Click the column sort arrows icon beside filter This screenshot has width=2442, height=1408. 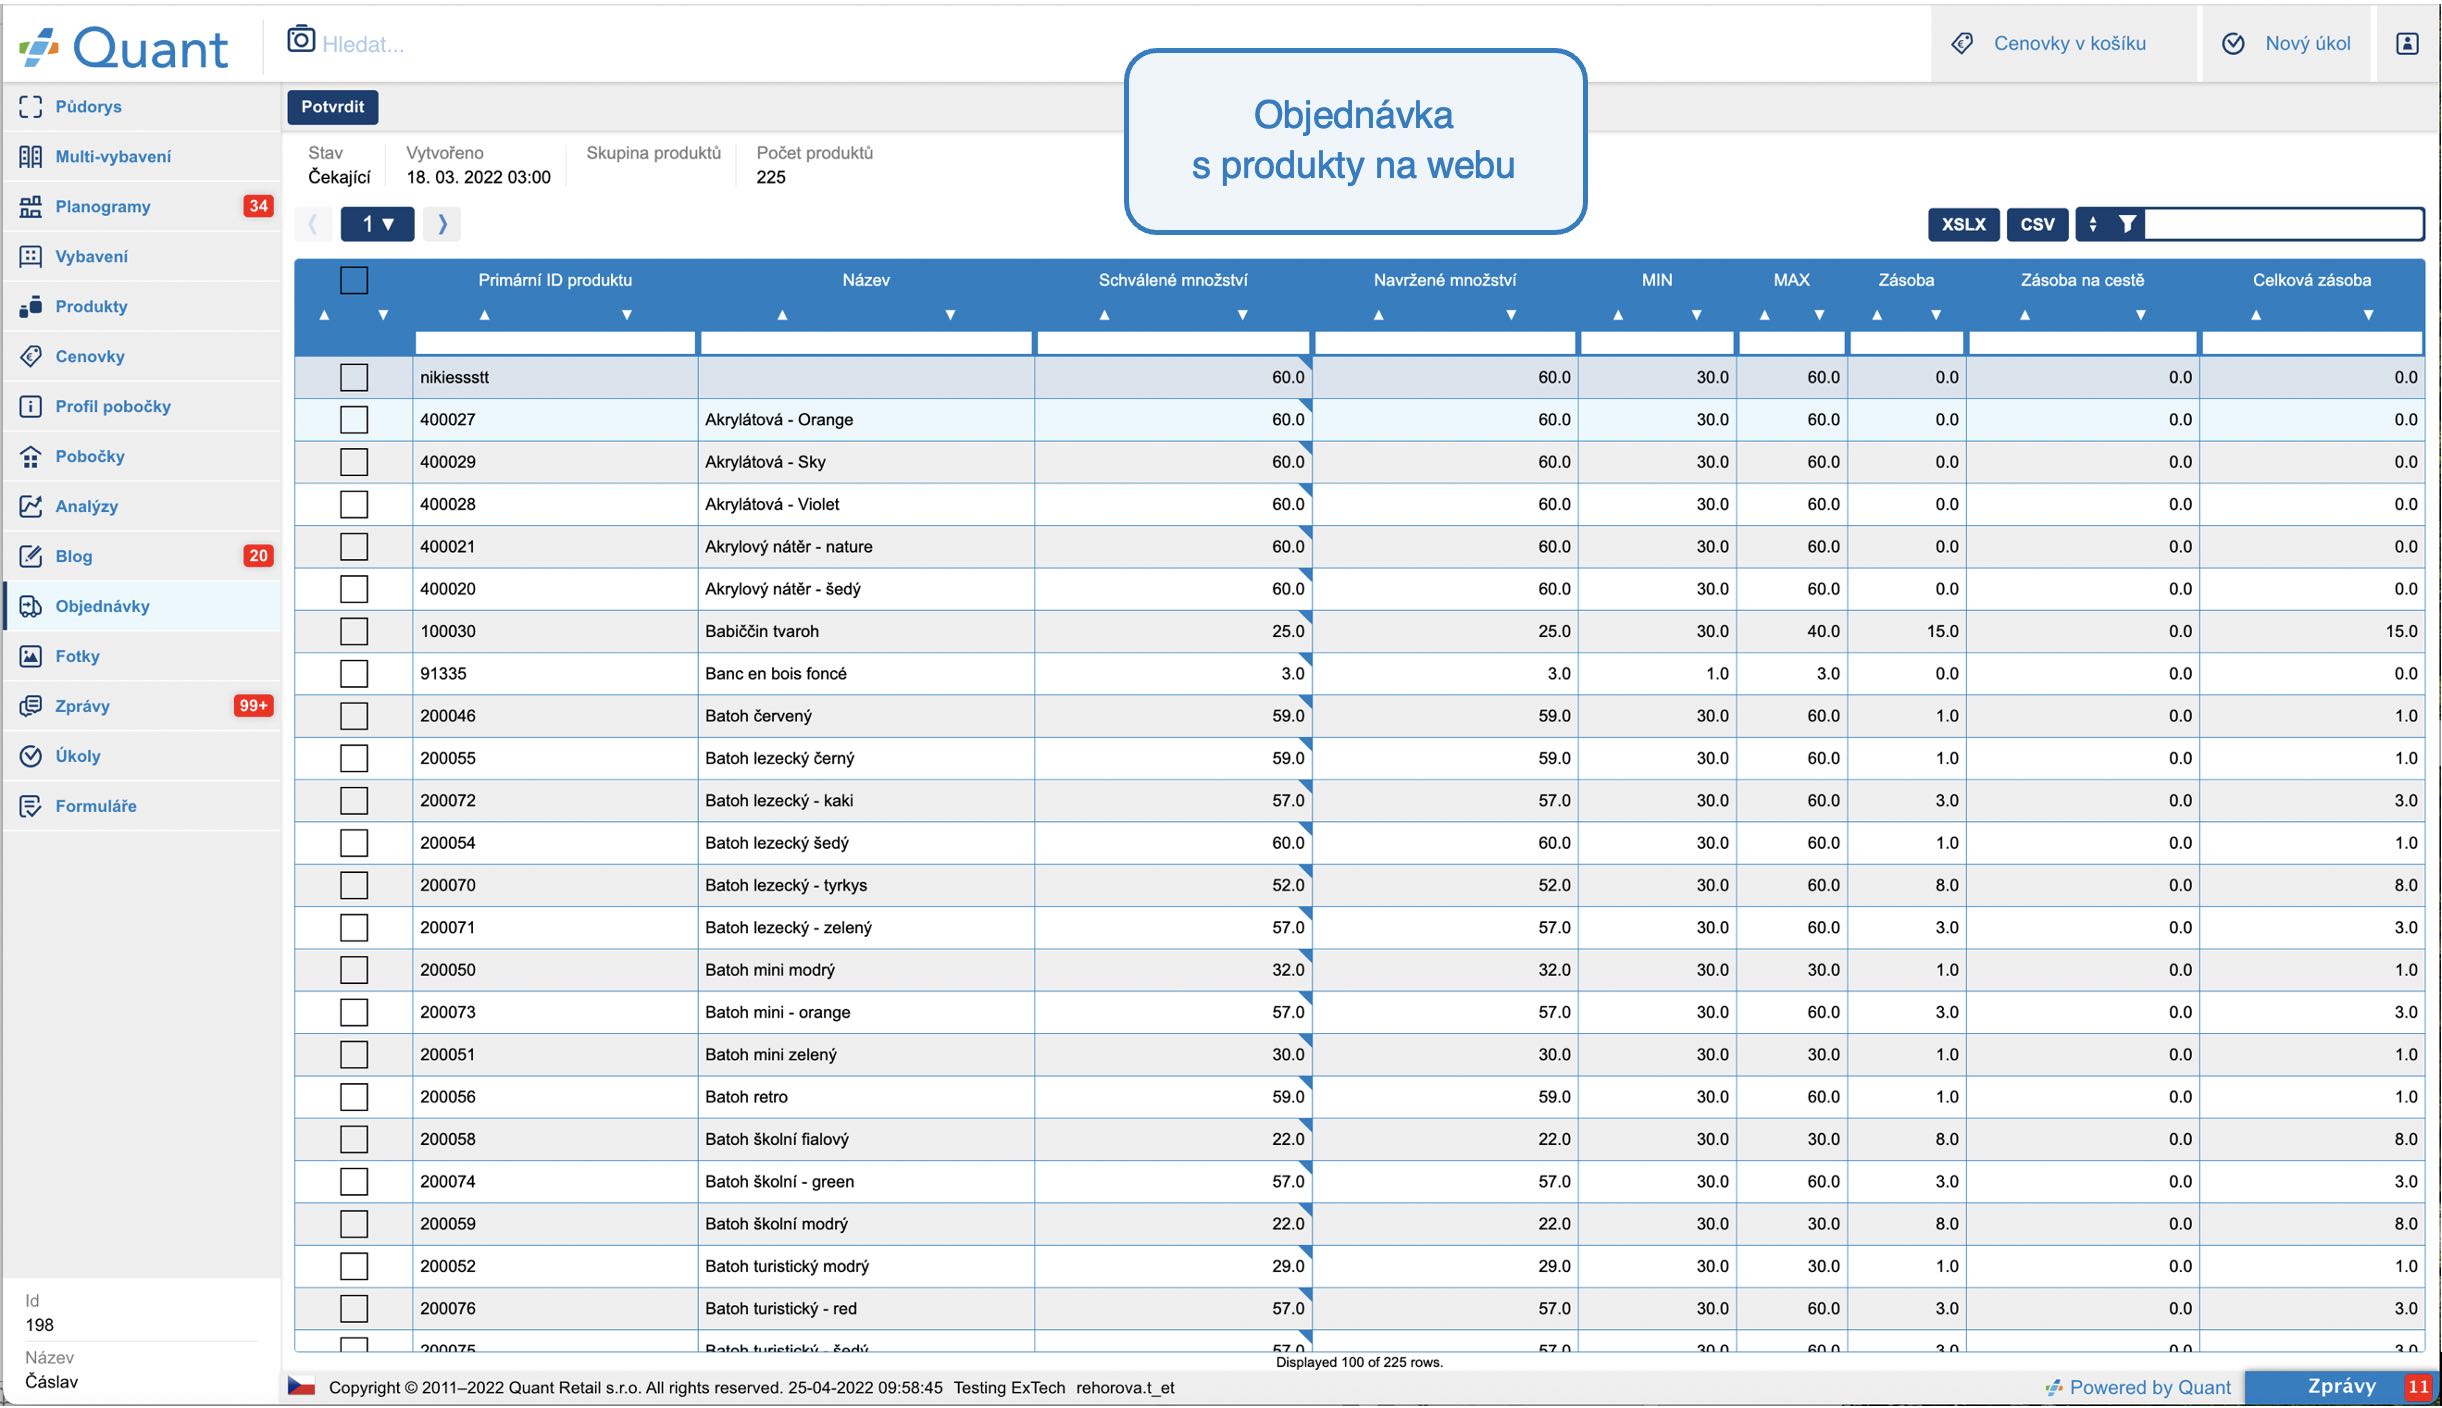pyautogui.click(x=2093, y=224)
